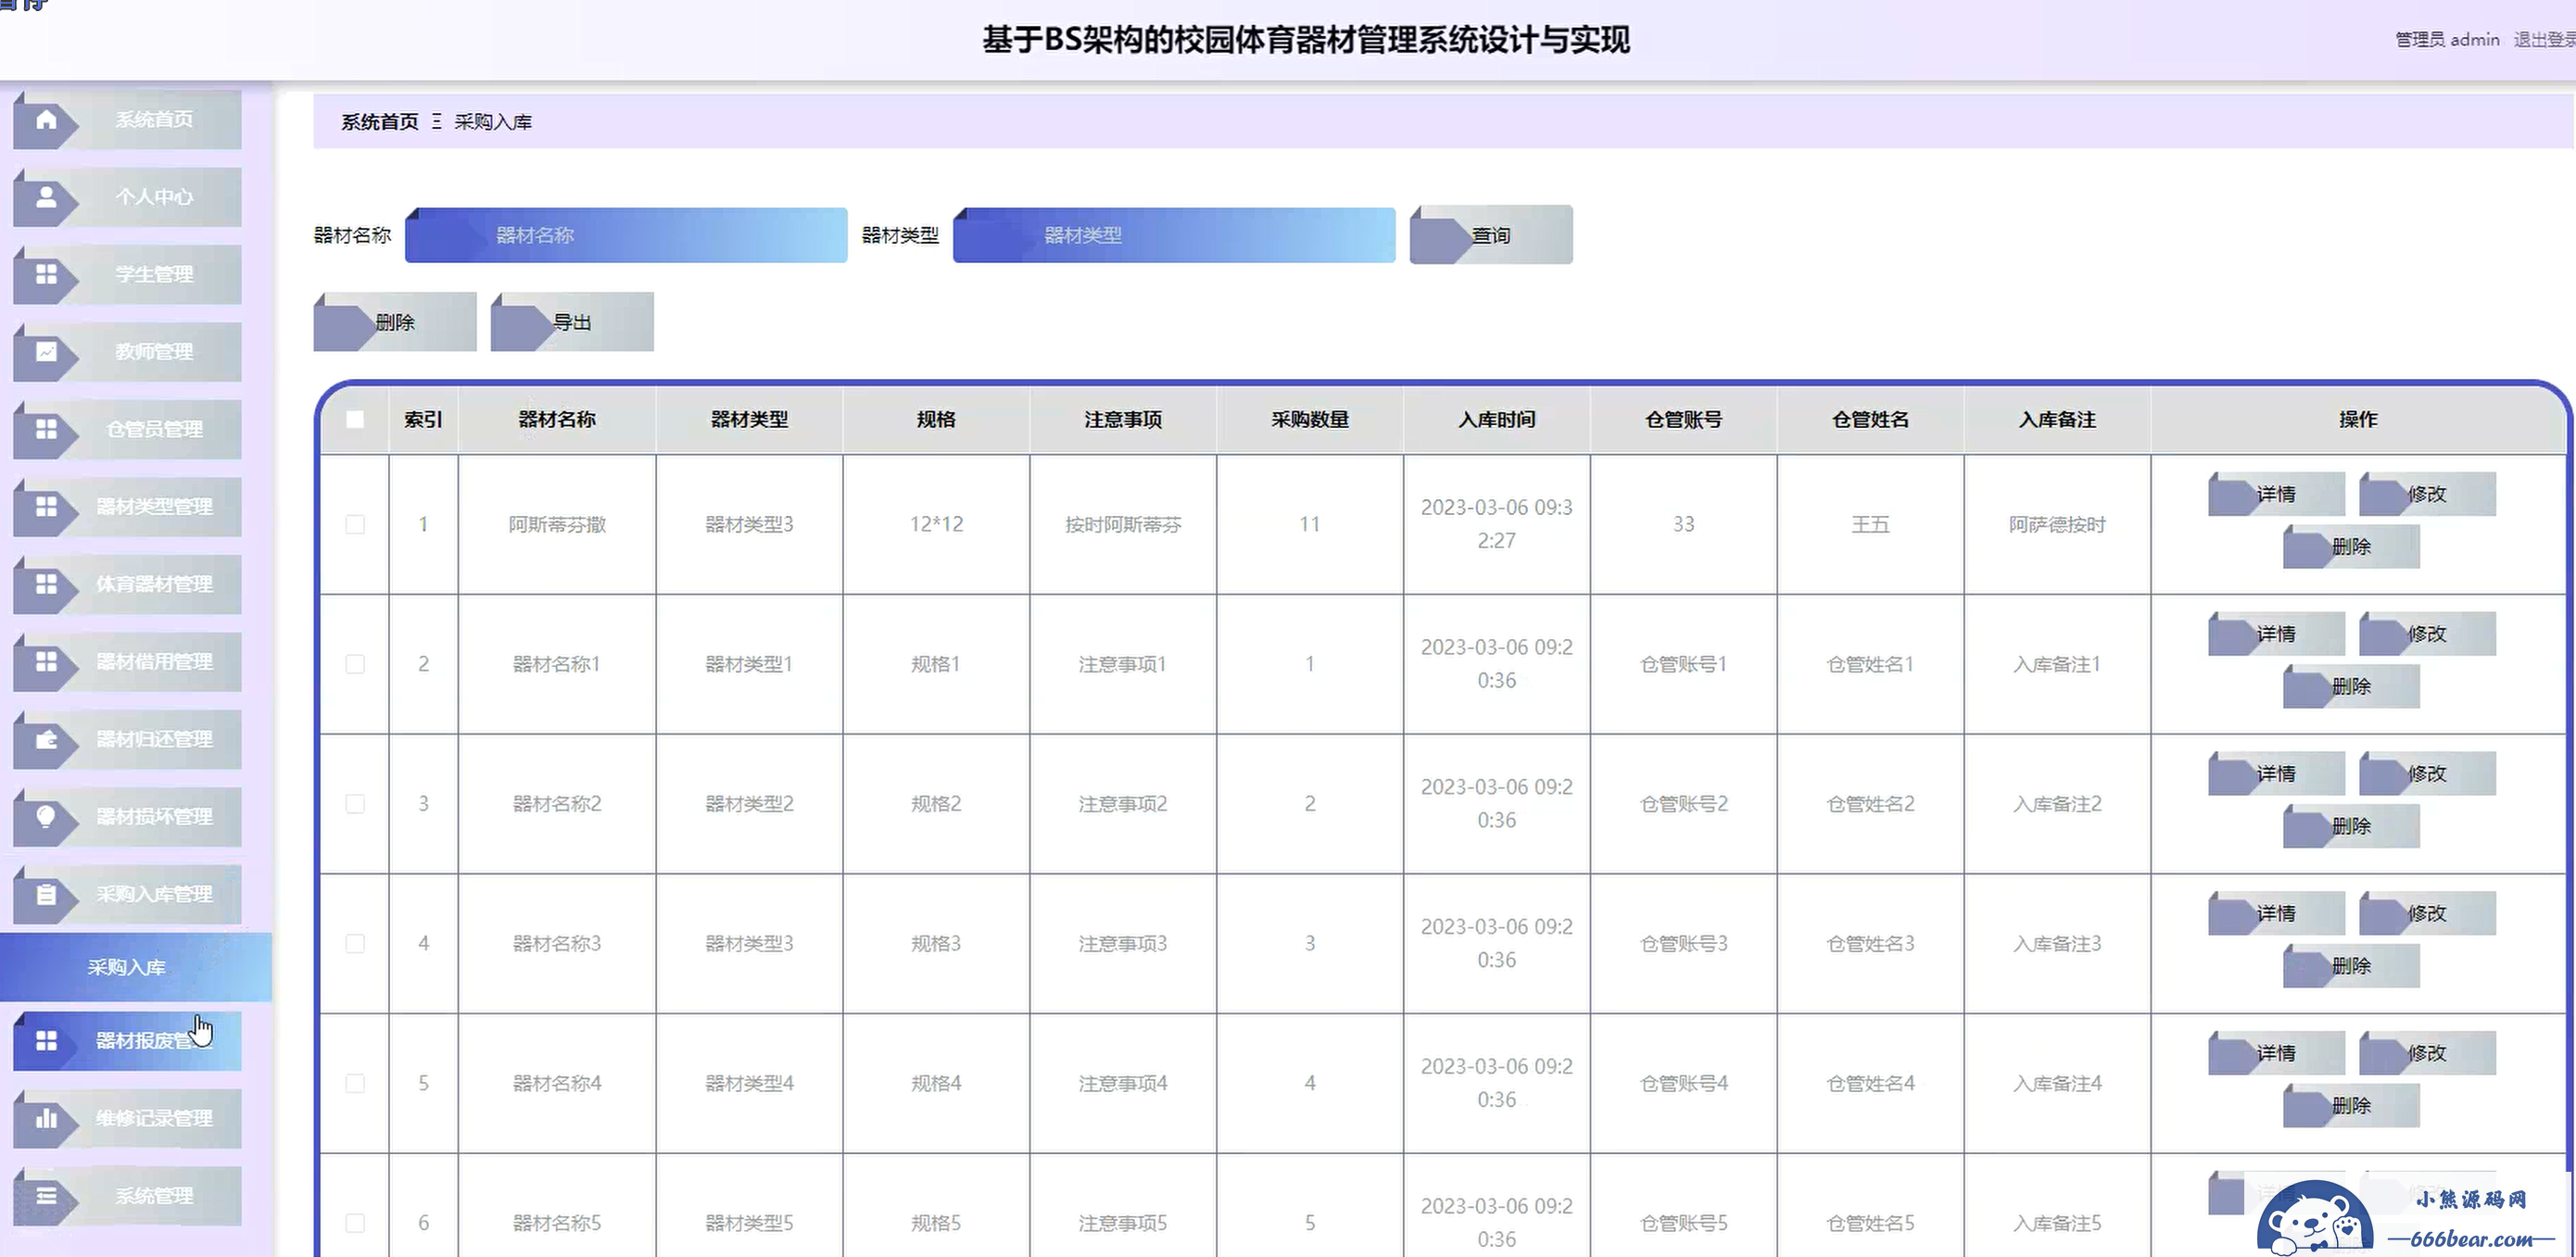Toggle the select-all checkbox in table header
Screen dimensions: 2576x1257
(x=355, y=419)
